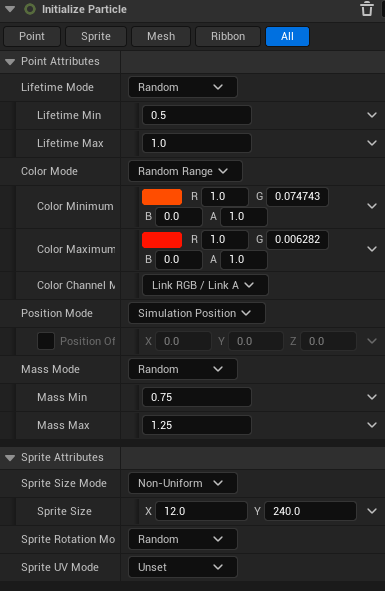Collapse the Sprite Attributes section
Image resolution: width=385 pixels, height=591 pixels.
(x=10, y=458)
